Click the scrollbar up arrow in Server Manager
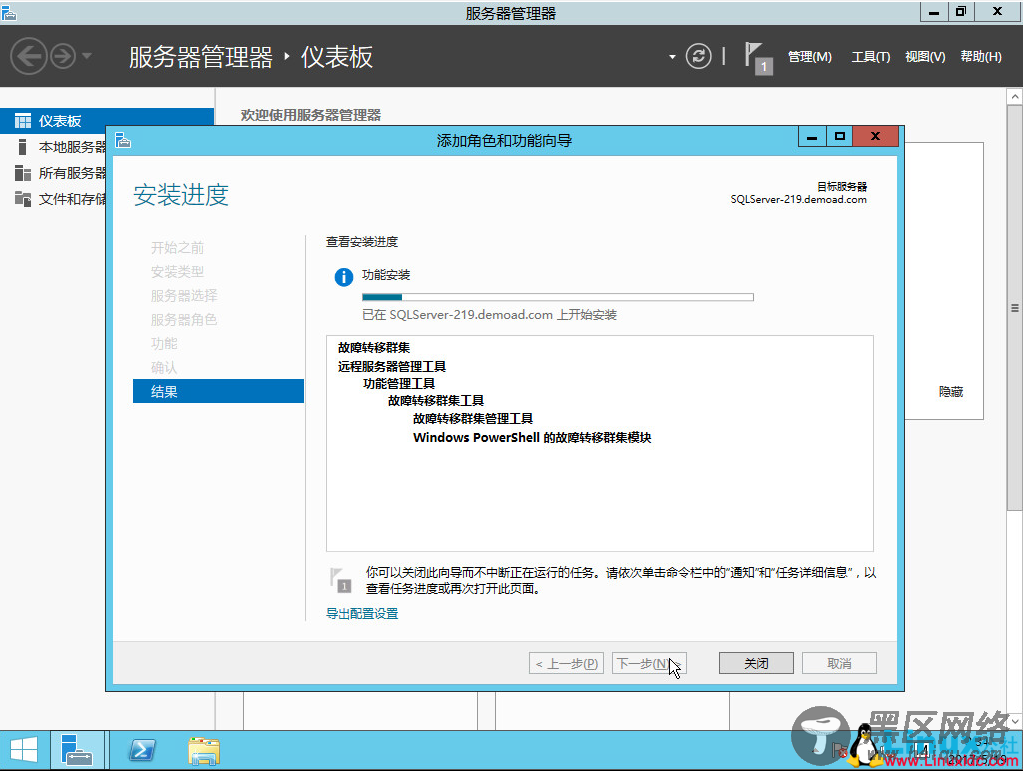Image resolution: width=1023 pixels, height=771 pixels. [1015, 97]
